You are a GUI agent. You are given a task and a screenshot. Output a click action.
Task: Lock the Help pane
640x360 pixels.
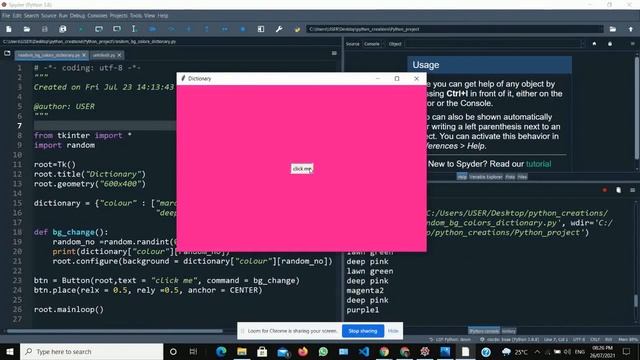point(610,44)
